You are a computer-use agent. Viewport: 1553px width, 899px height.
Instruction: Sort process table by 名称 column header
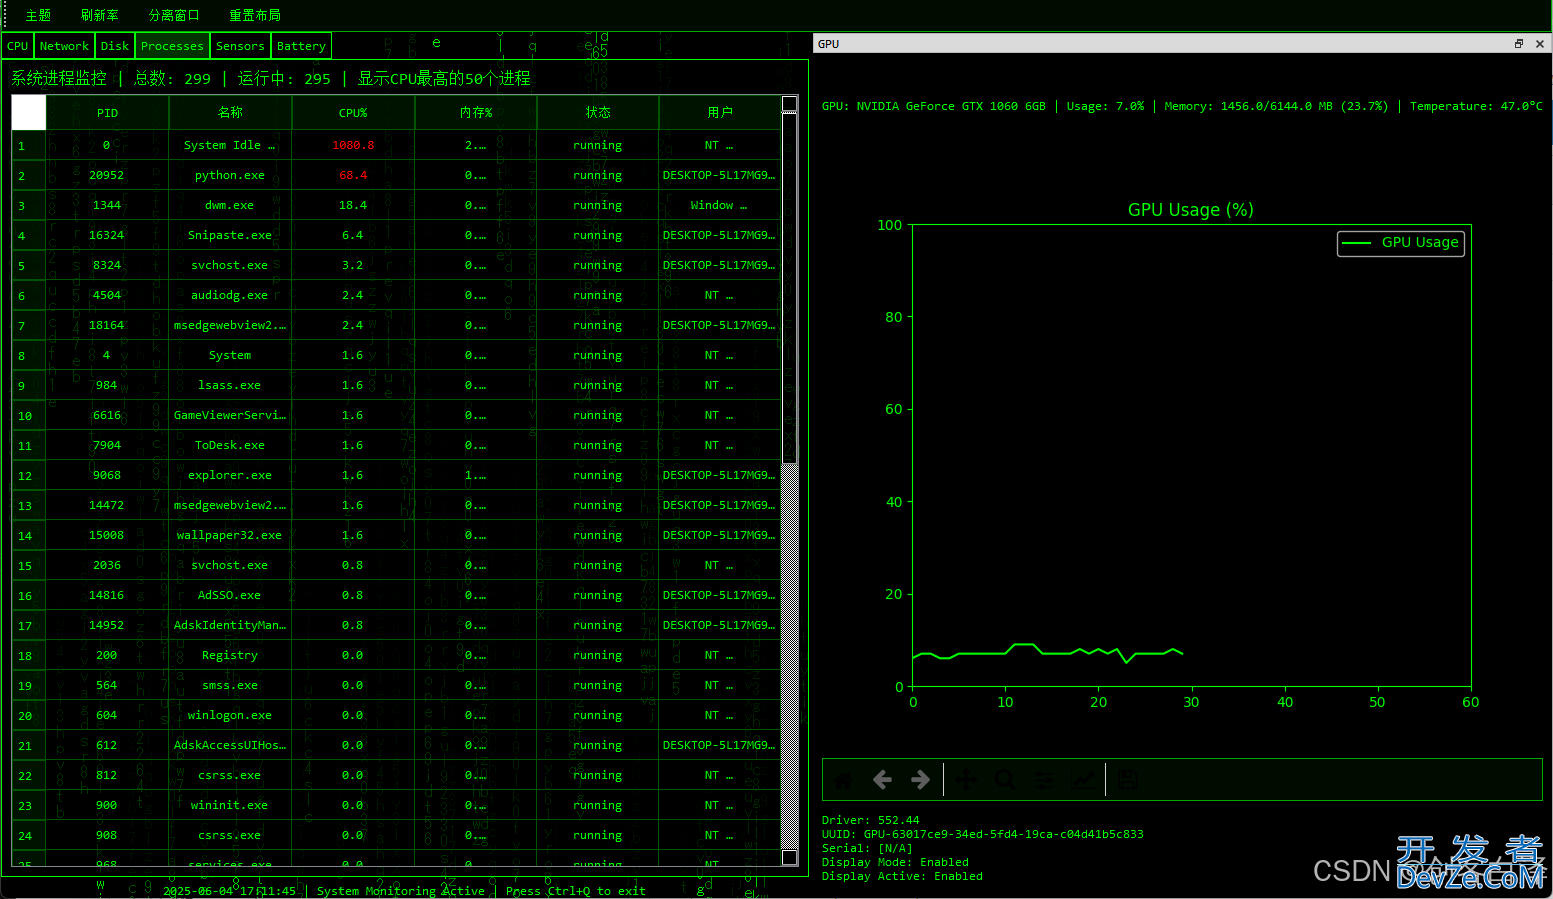pos(230,113)
